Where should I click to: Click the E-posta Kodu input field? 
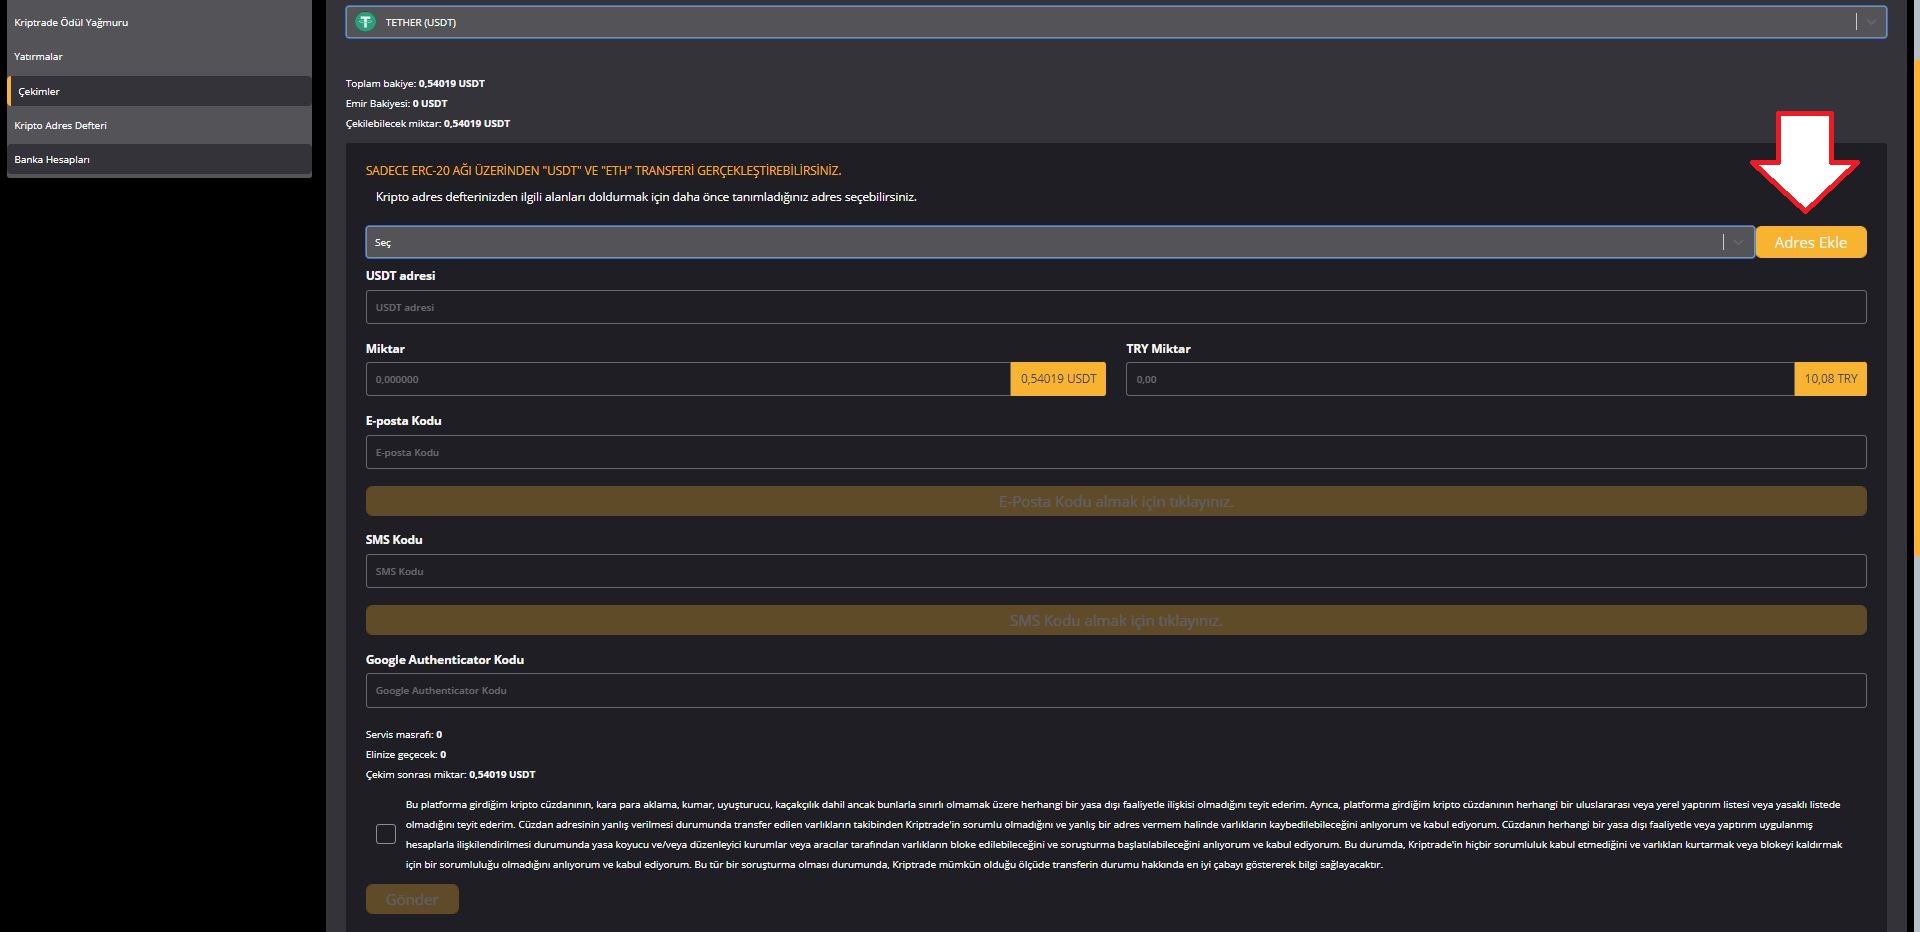pyautogui.click(x=1115, y=452)
